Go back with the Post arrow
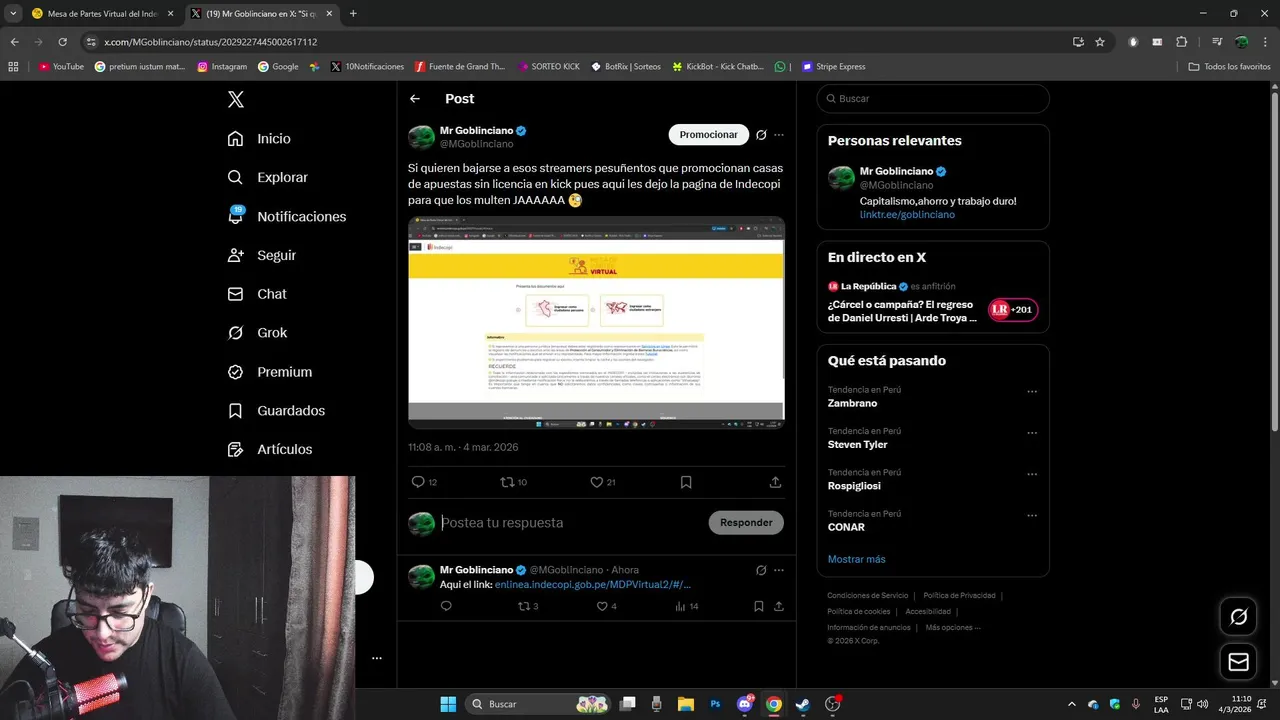 (415, 99)
